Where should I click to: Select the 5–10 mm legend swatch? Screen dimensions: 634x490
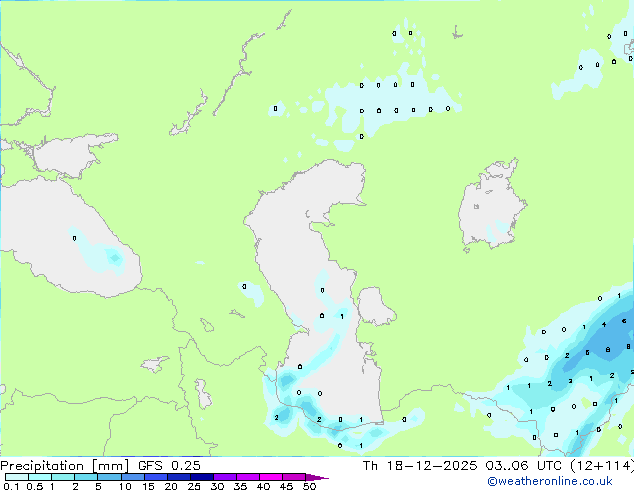tap(109, 477)
